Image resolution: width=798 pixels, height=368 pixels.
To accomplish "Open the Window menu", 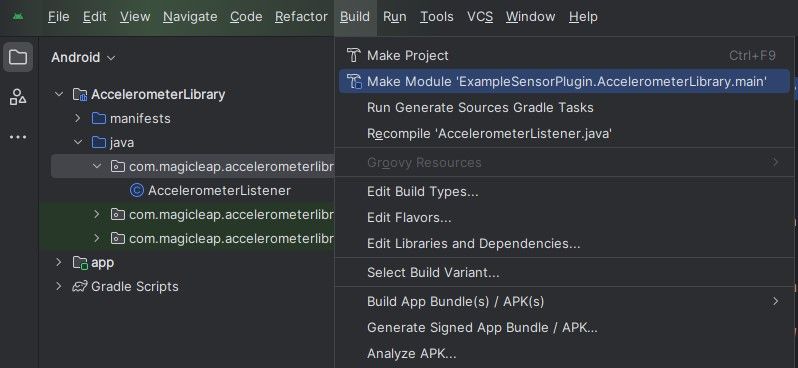I will coord(530,17).
